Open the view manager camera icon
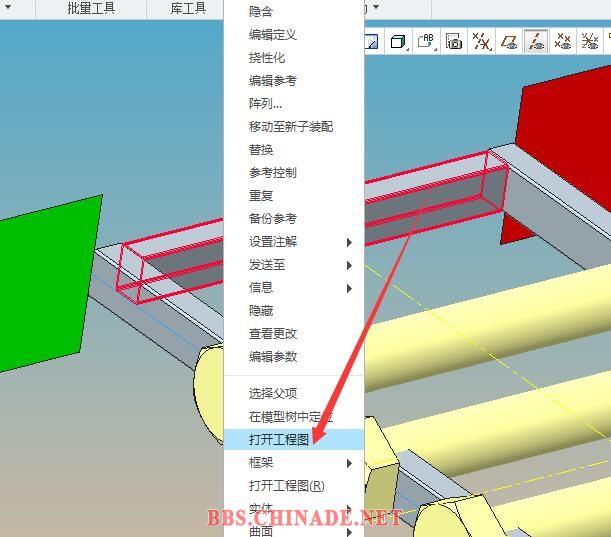The image size is (611, 537). point(454,41)
